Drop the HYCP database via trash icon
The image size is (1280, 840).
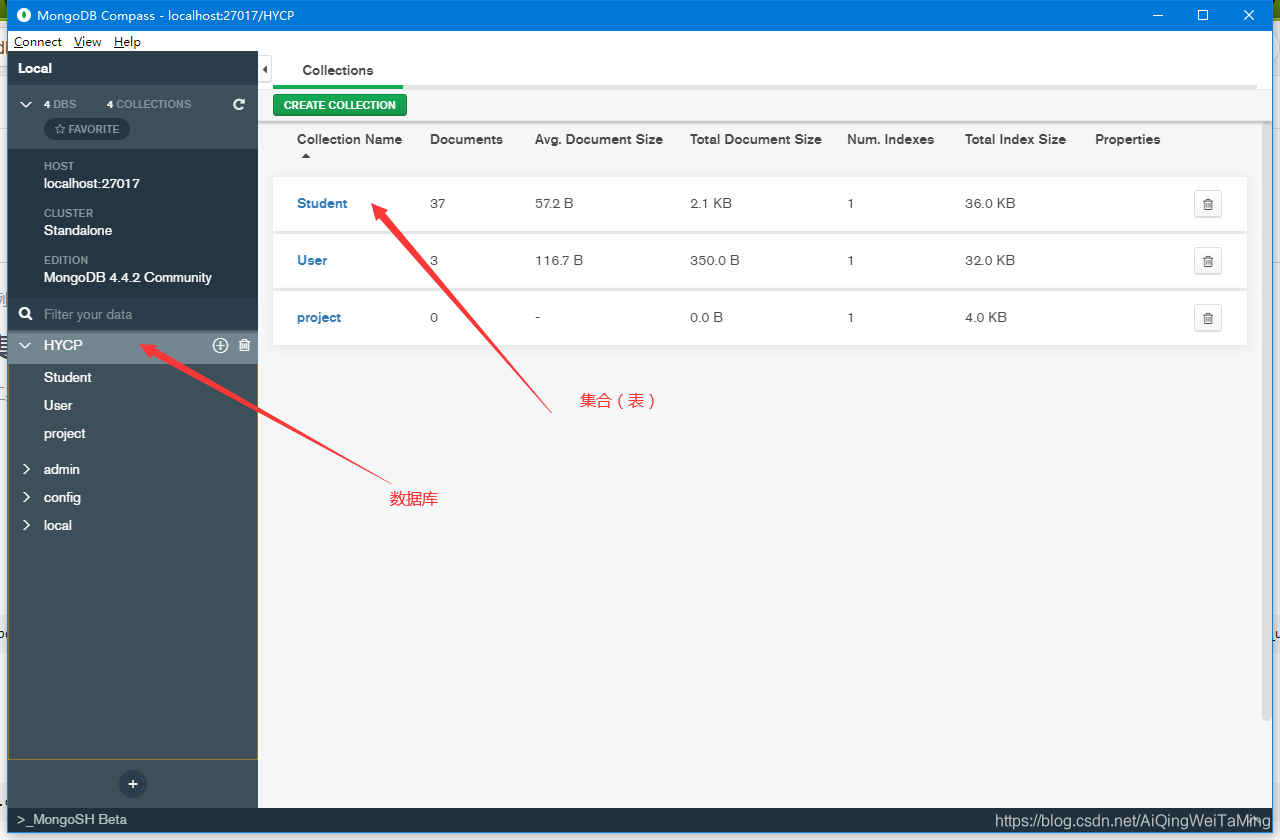coord(244,345)
